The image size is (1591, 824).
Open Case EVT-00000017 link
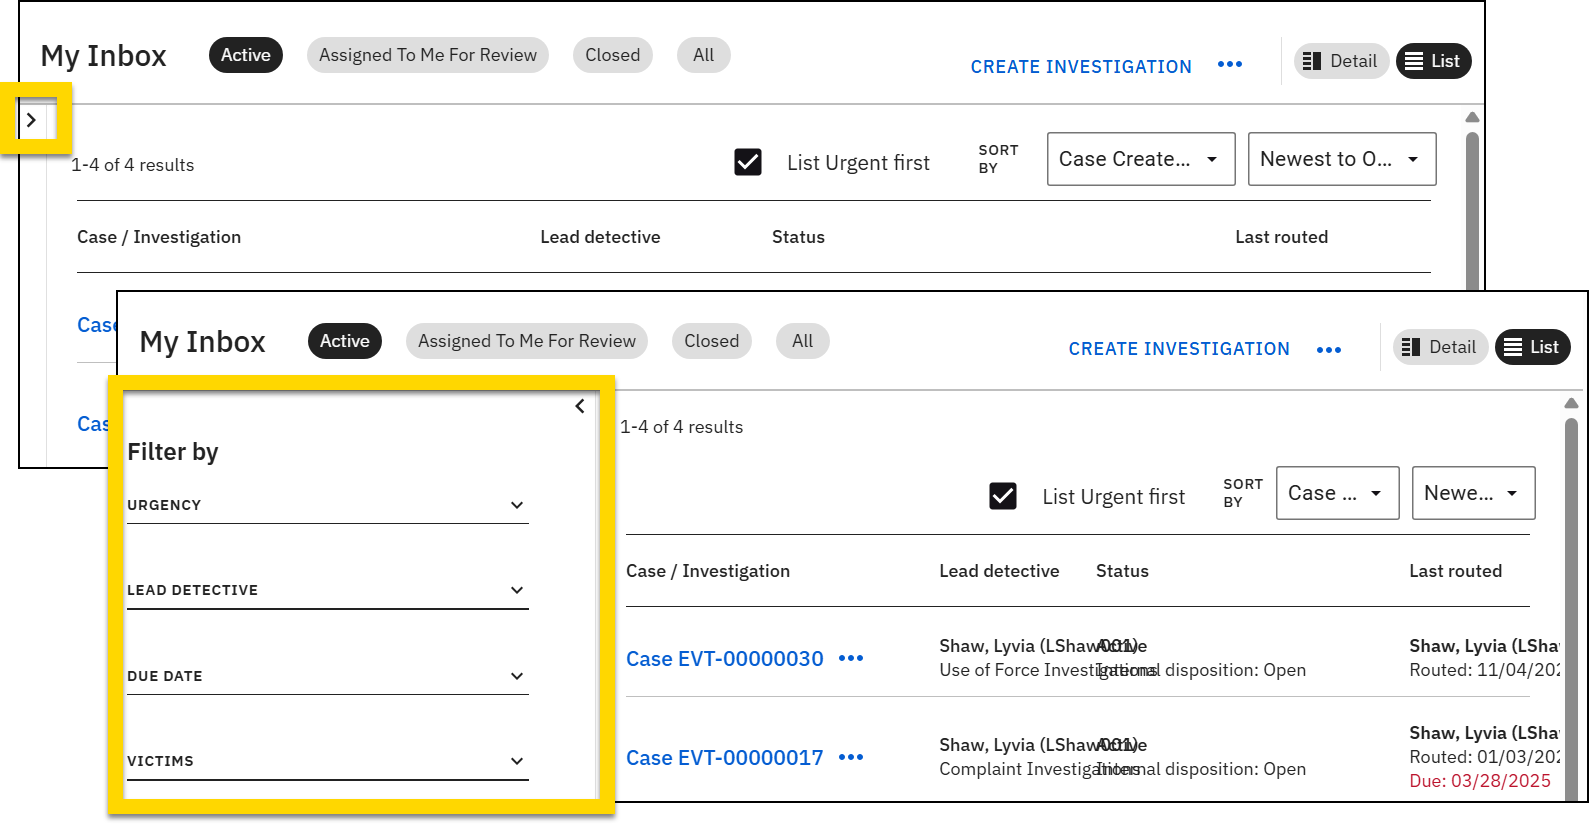pos(725,758)
